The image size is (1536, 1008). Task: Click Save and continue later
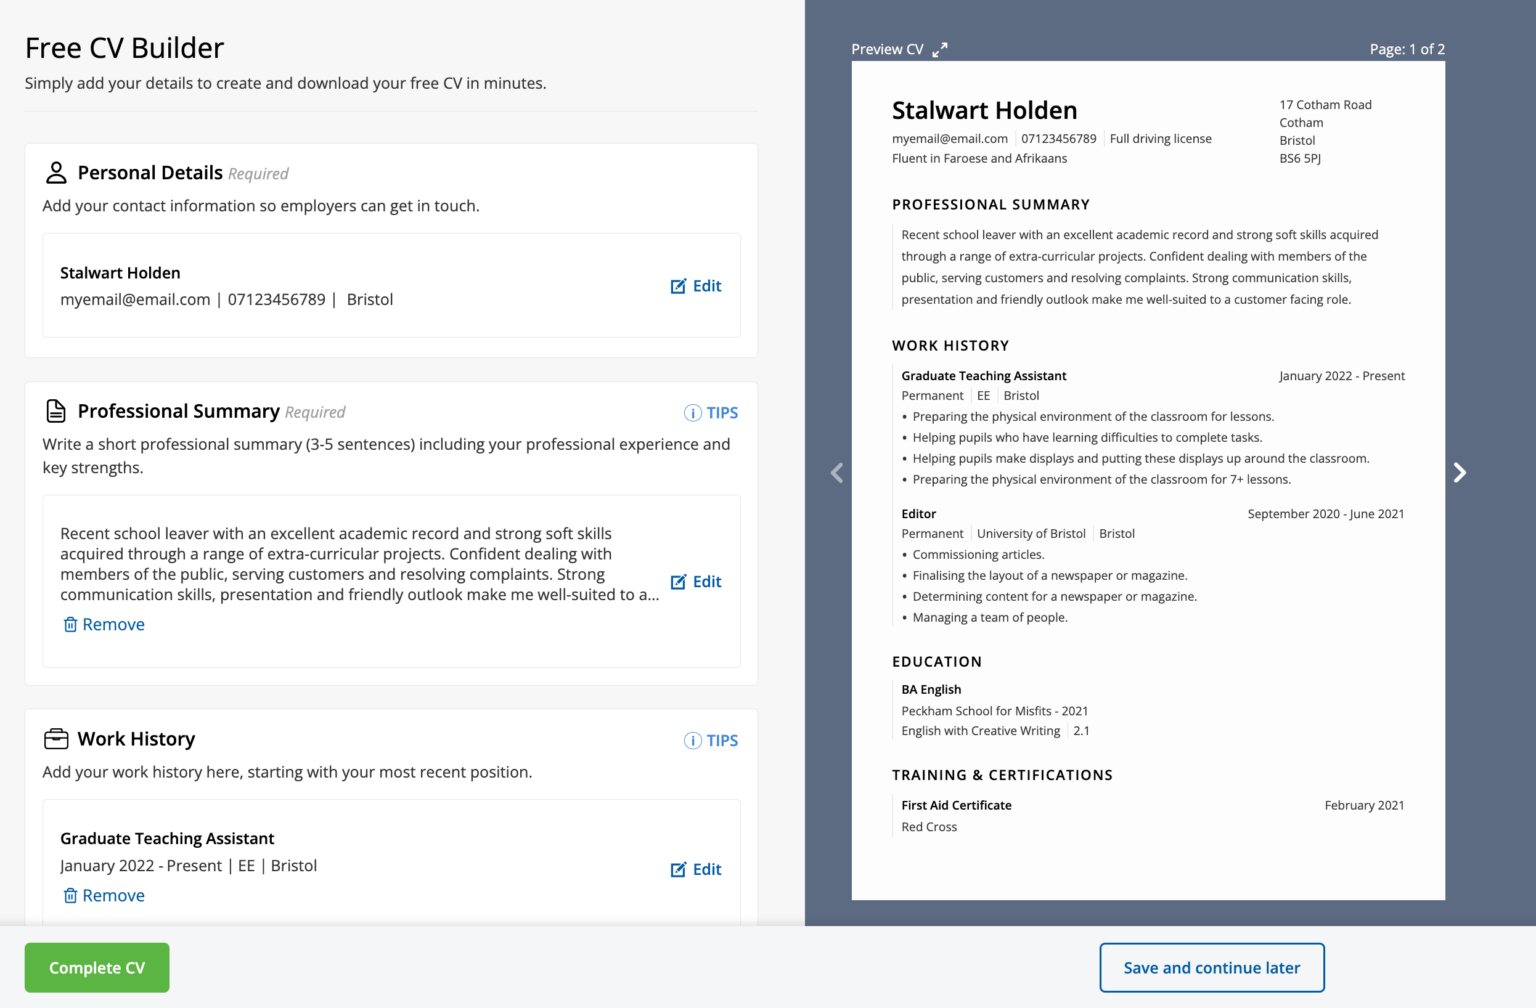pyautogui.click(x=1211, y=967)
